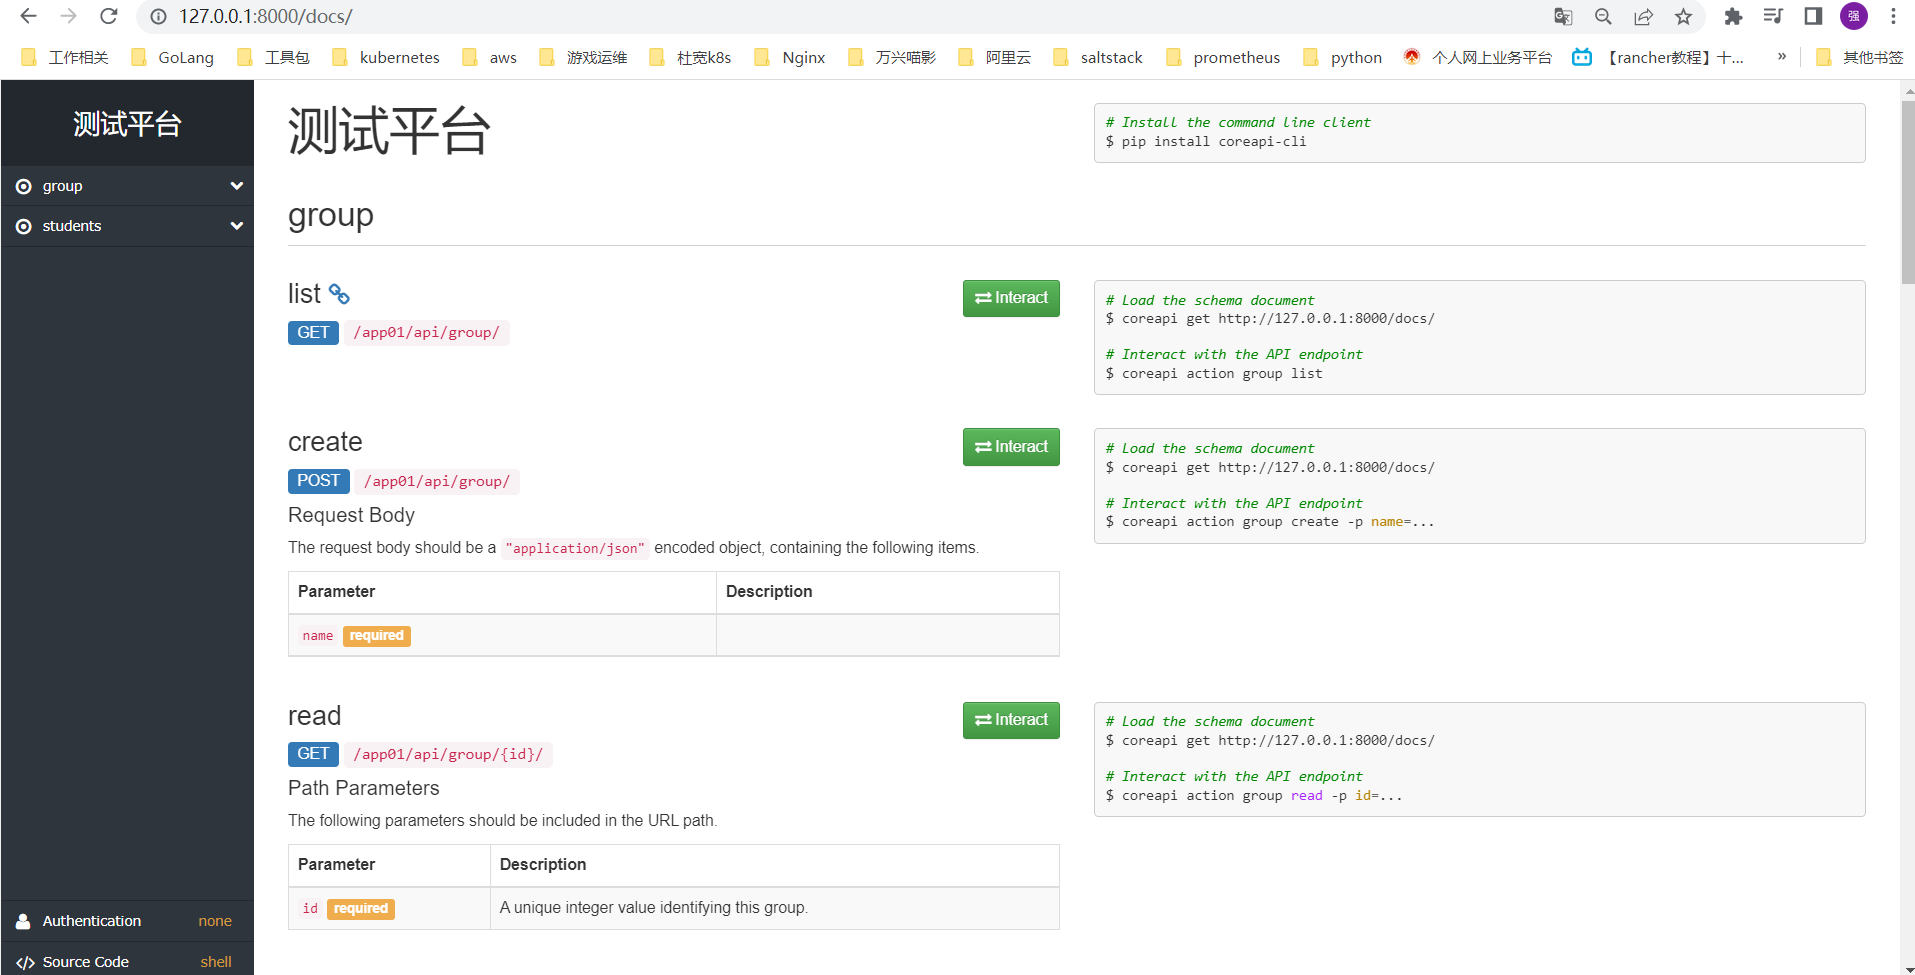Screen dimensions: 1915x975
Task: Click the share page icon
Action: pyautogui.click(x=1643, y=16)
